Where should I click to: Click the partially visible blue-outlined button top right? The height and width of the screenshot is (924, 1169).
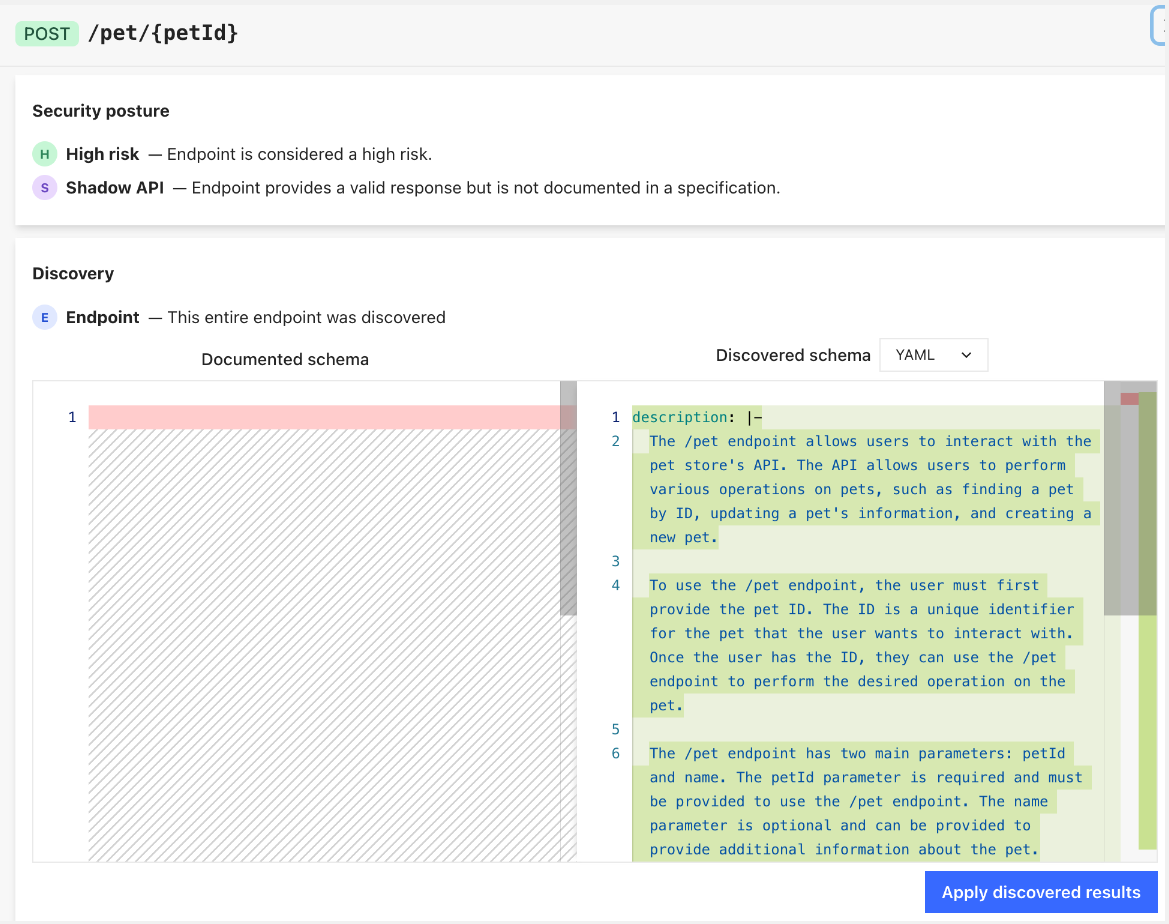pos(1160,25)
